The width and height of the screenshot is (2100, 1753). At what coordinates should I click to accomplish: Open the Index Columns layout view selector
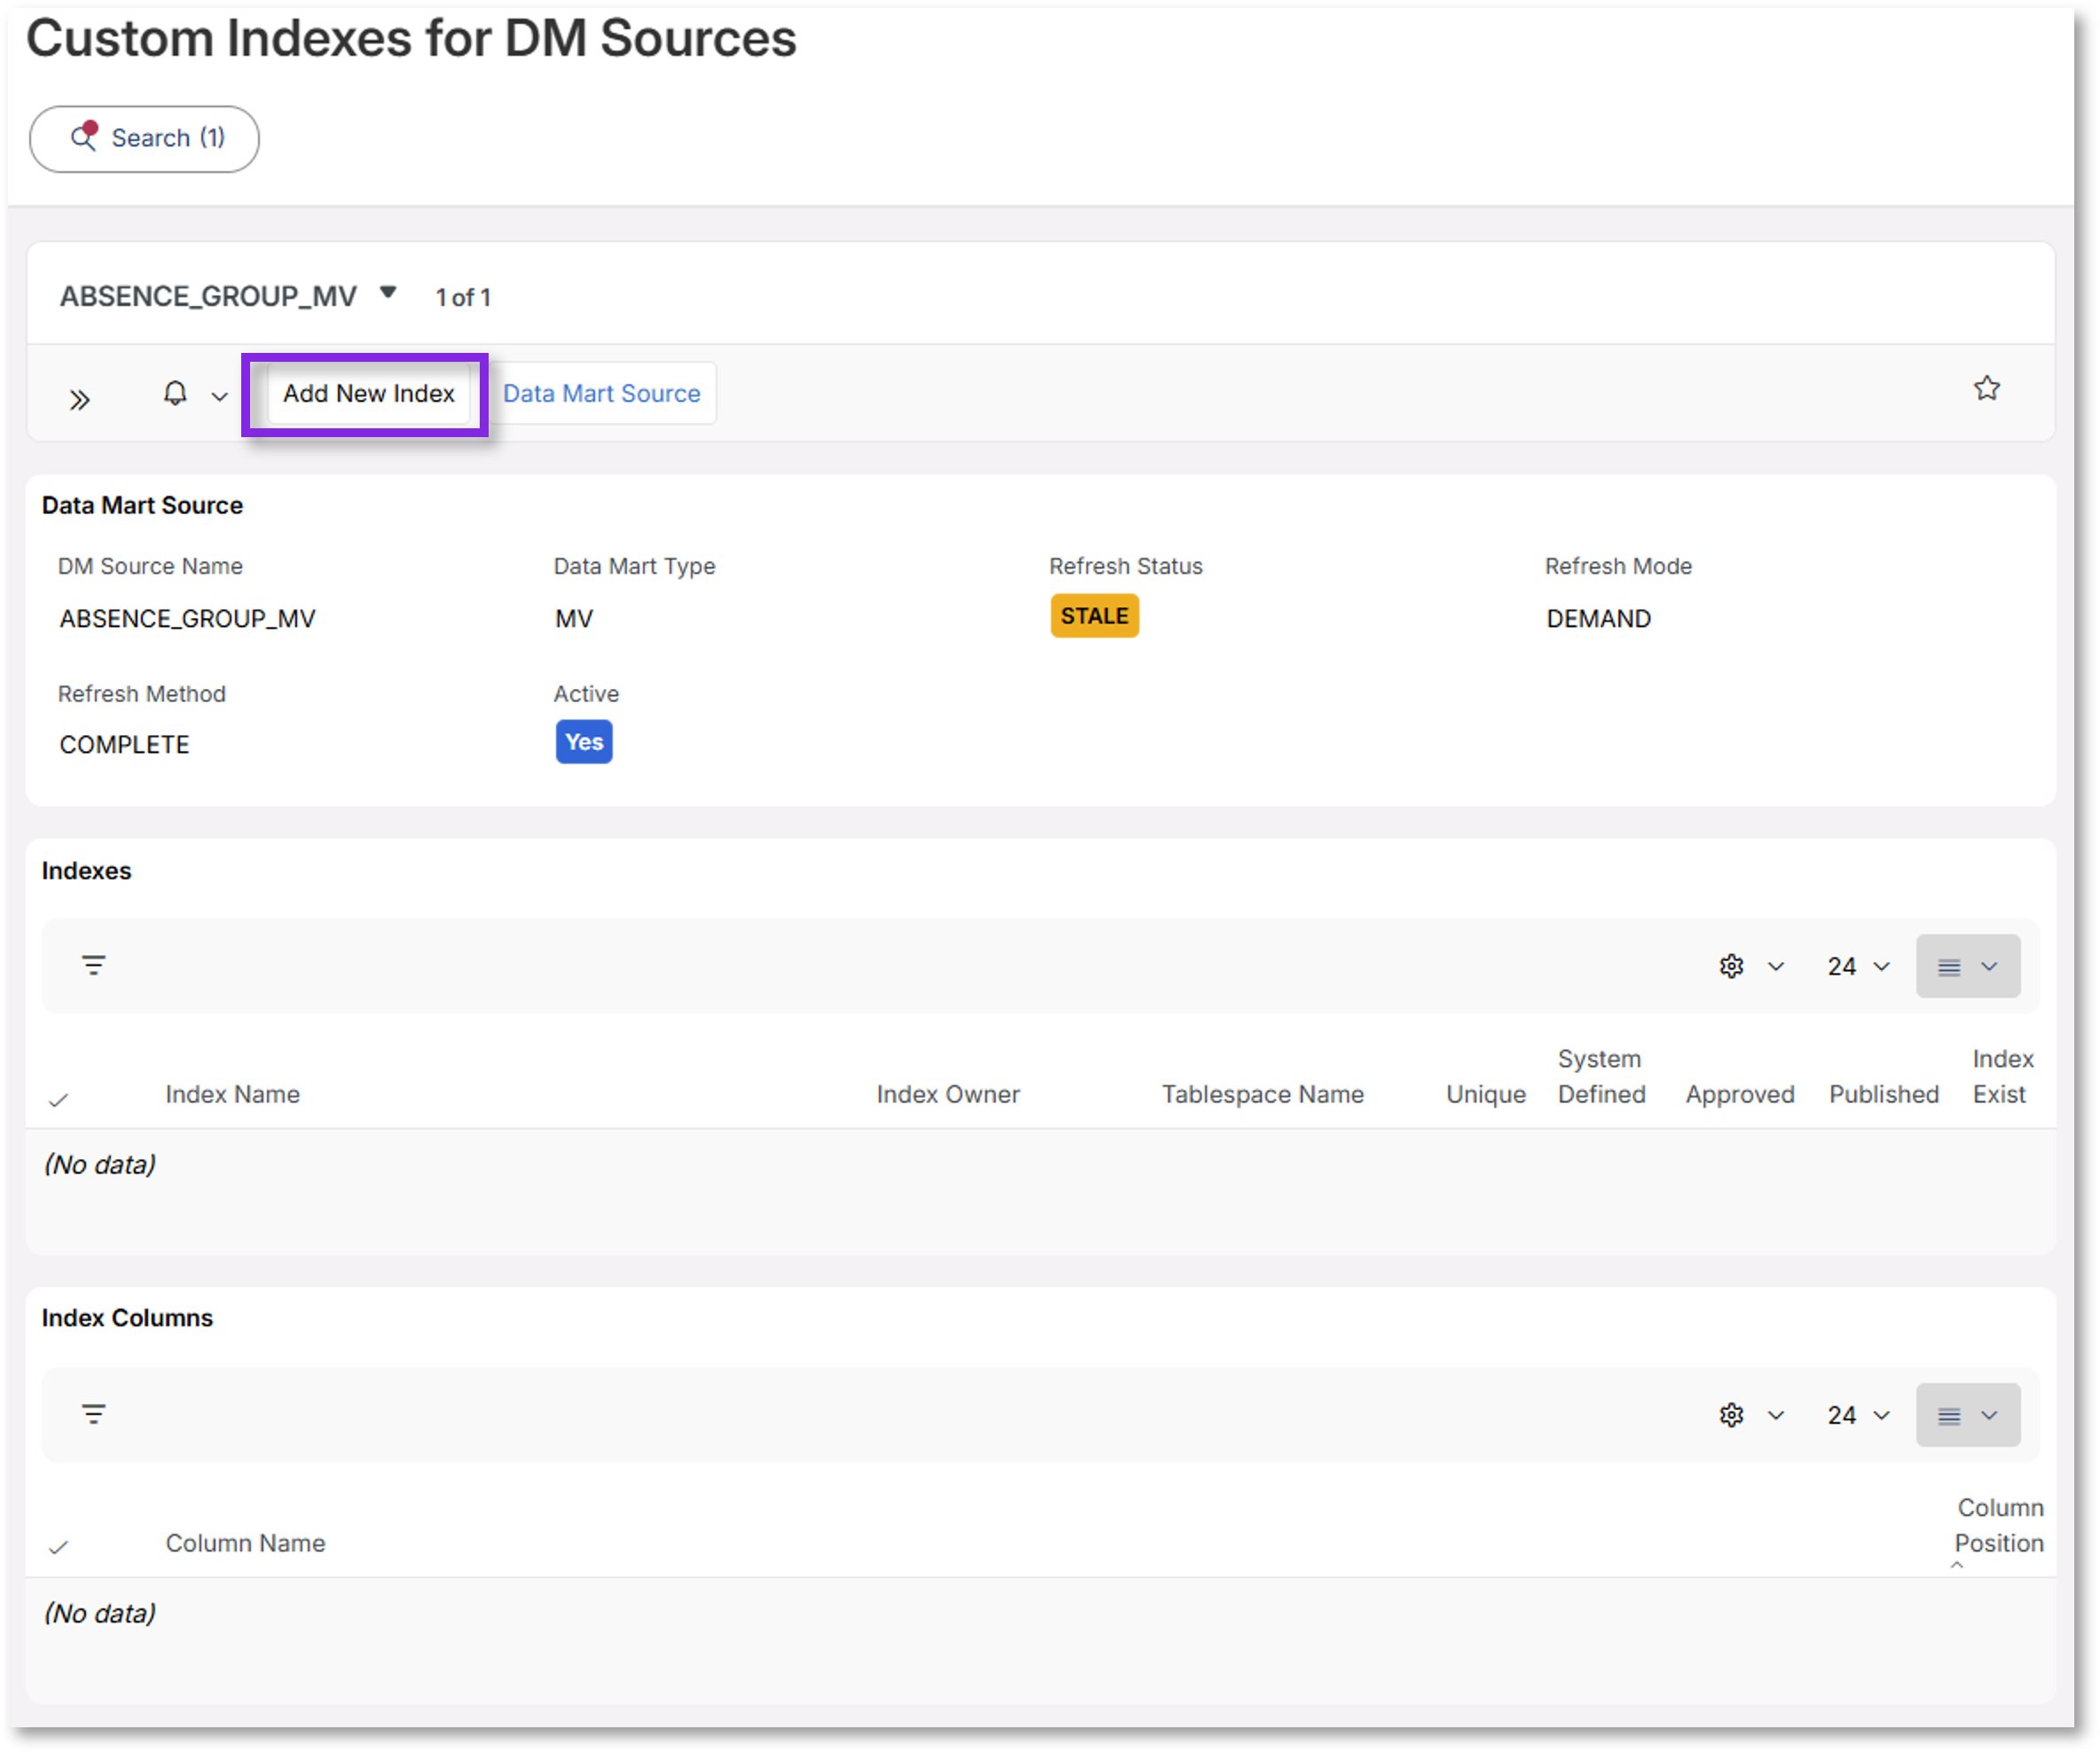[x=1967, y=1415]
